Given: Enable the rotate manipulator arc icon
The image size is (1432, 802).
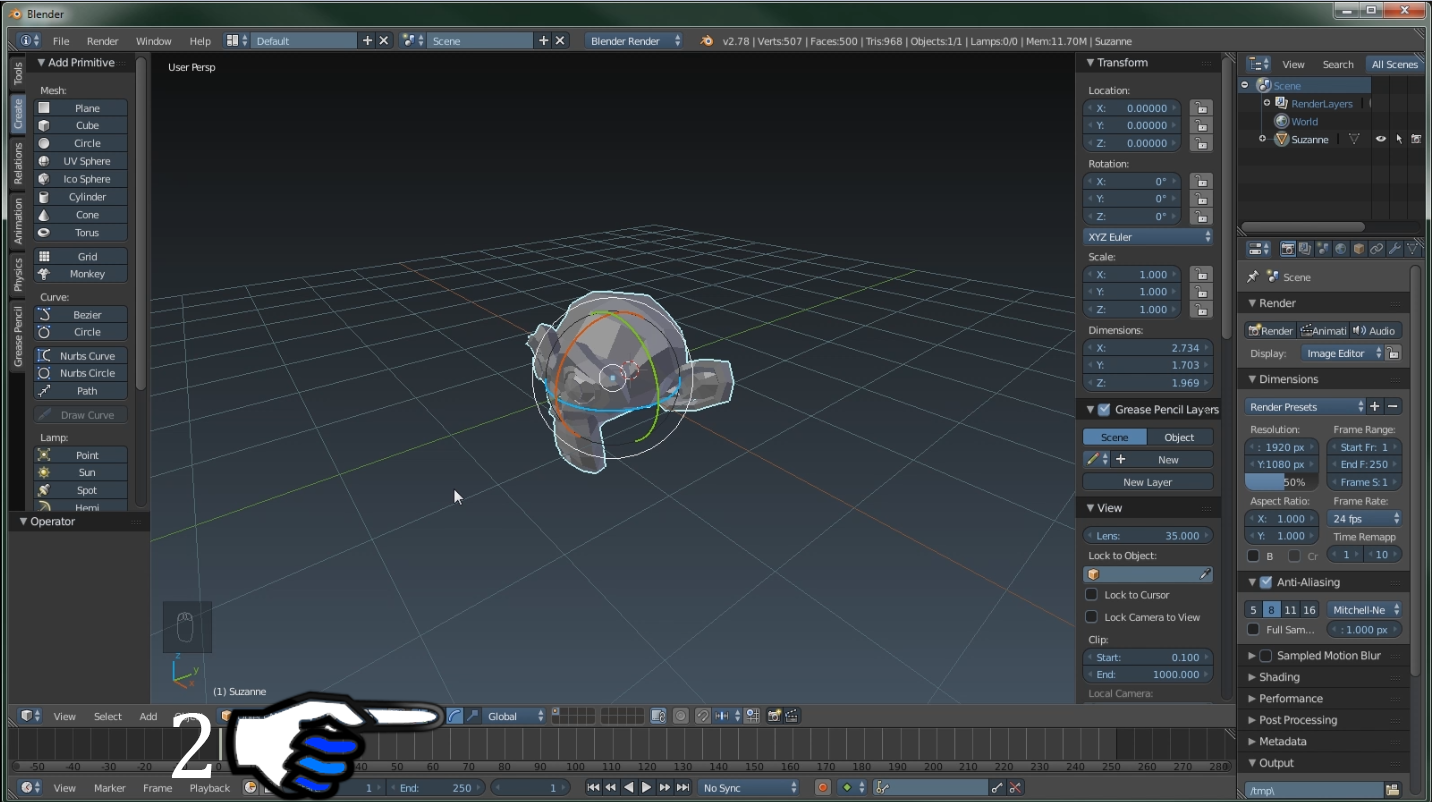Looking at the screenshot, I should 455,716.
